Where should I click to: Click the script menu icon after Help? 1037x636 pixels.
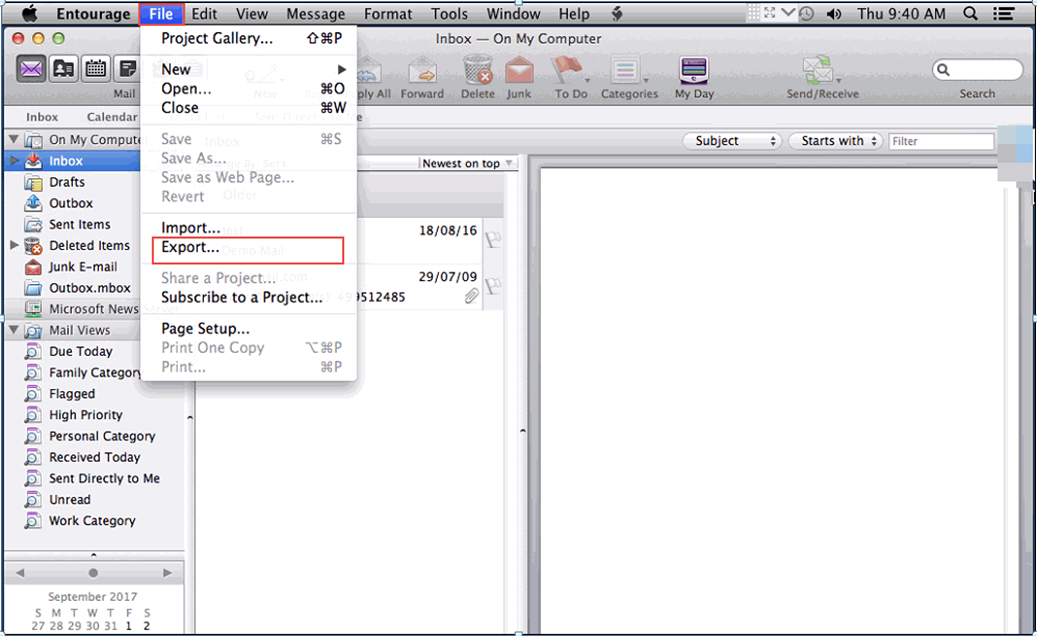point(617,13)
